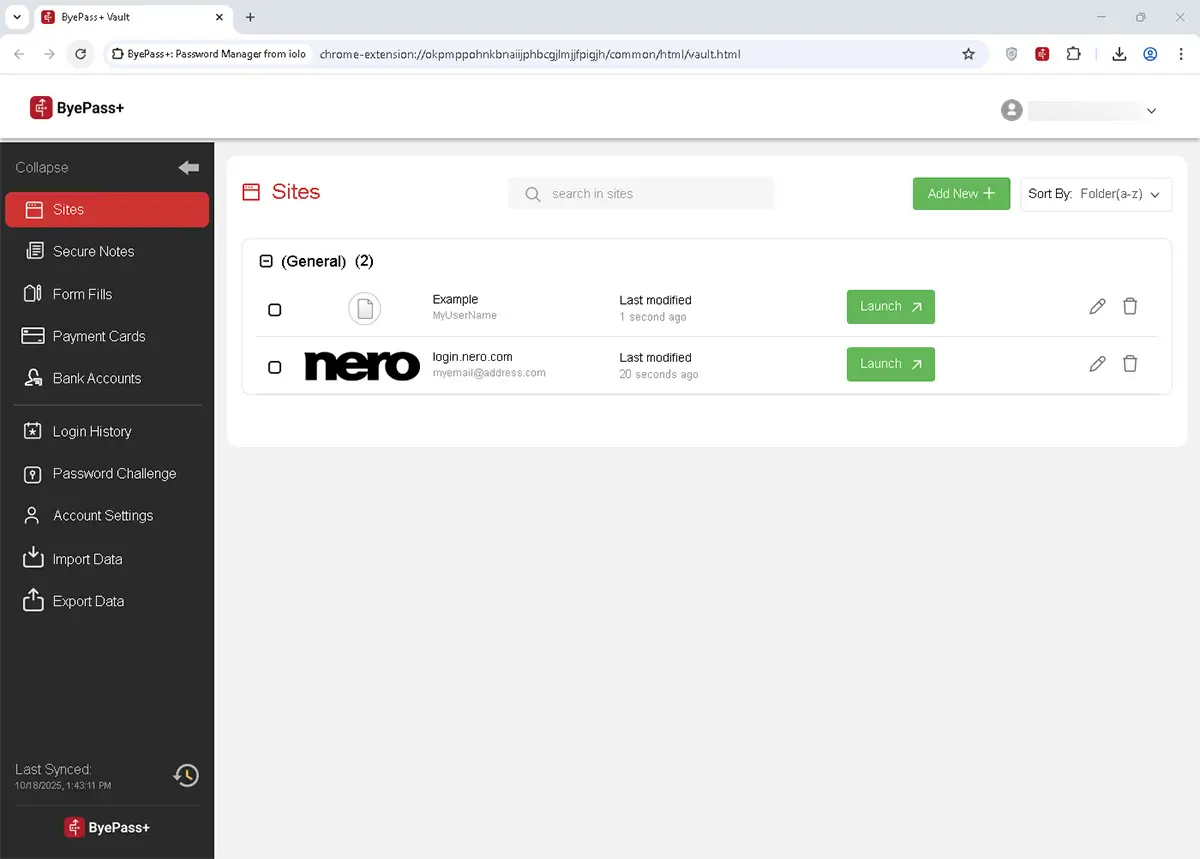This screenshot has height=859, width=1200.
Task: Open the Export Data tool
Action: pyautogui.click(x=87, y=600)
